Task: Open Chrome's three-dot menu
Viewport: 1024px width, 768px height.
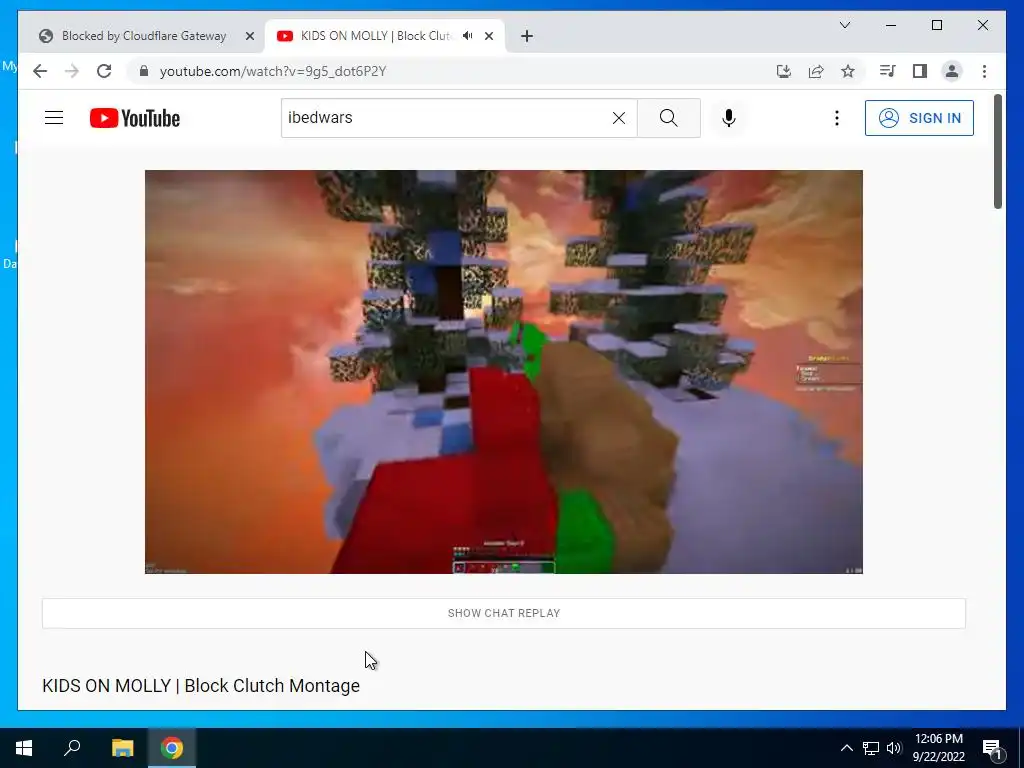Action: point(984,71)
